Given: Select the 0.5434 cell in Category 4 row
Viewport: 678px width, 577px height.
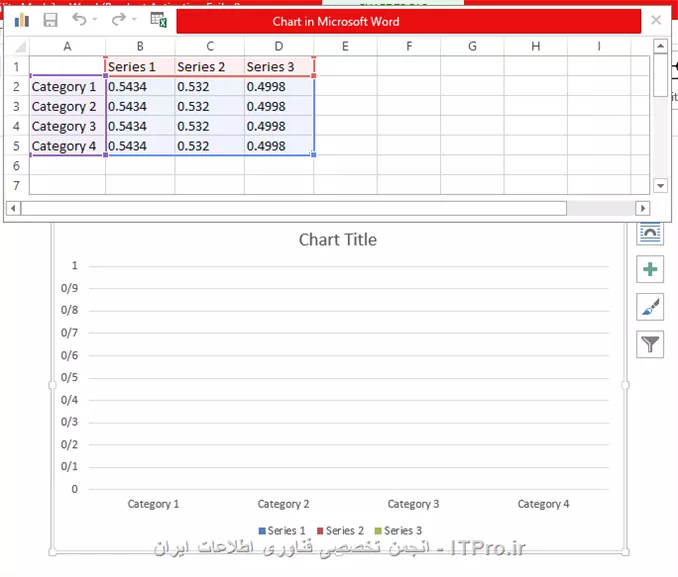Looking at the screenshot, I should (140, 146).
